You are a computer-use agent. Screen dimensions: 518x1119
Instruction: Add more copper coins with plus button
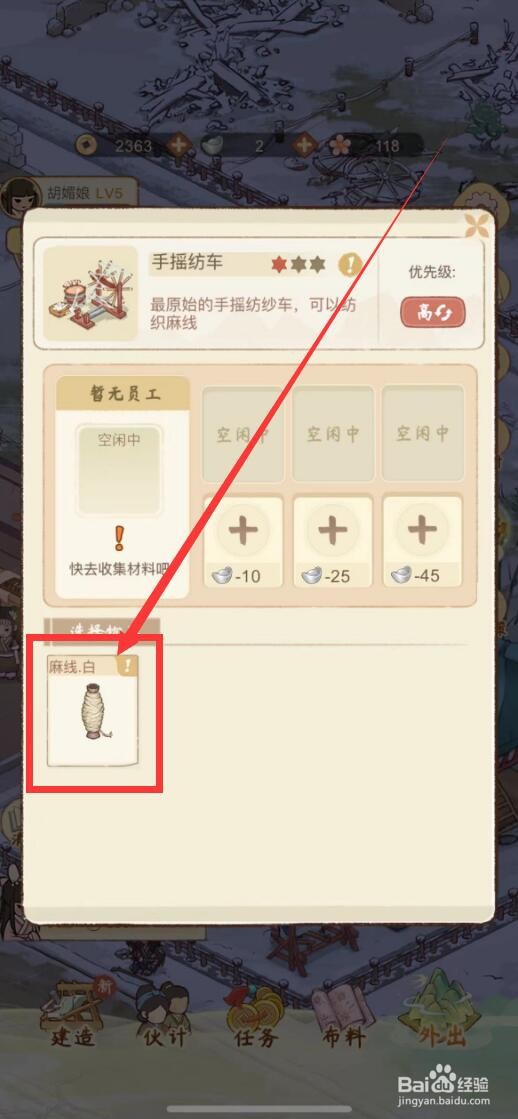[x=178, y=146]
